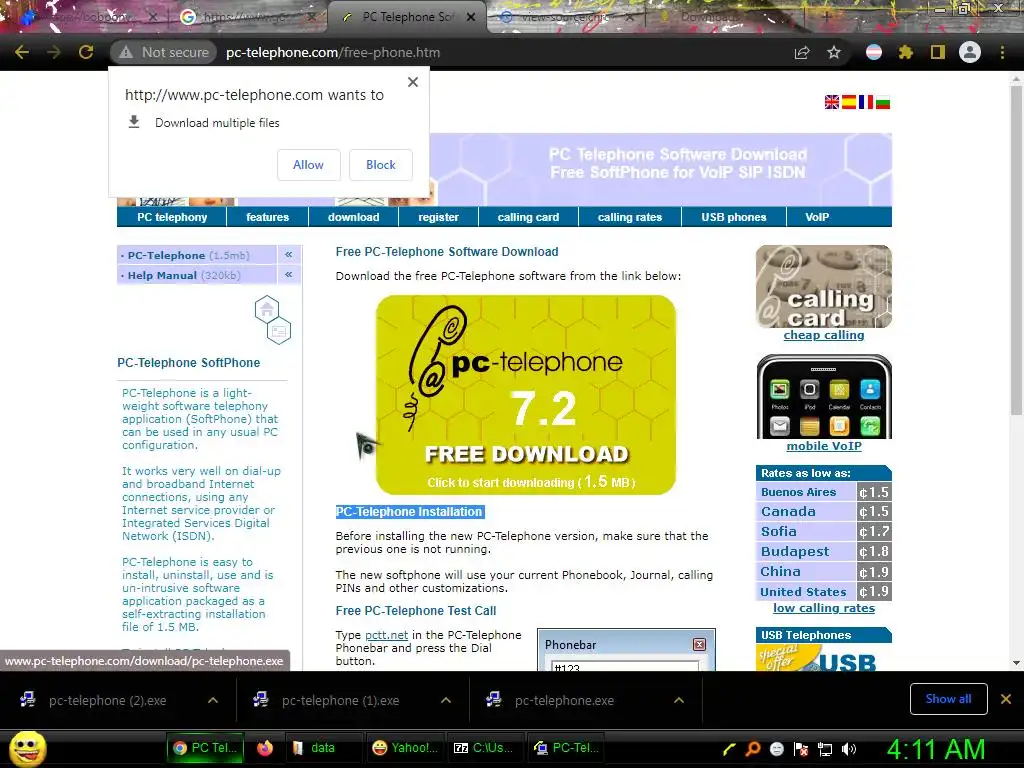Select the French flag language
Screen dimensions: 1024x768
click(866, 102)
